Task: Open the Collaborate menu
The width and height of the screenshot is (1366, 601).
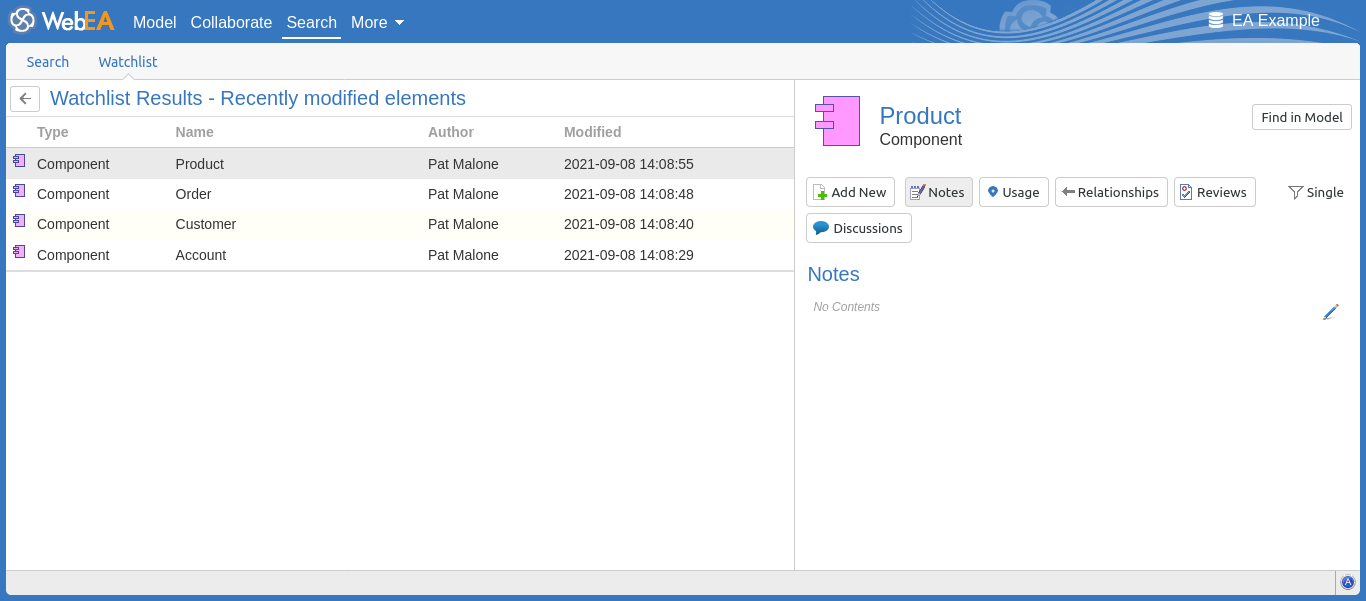Action: (231, 22)
